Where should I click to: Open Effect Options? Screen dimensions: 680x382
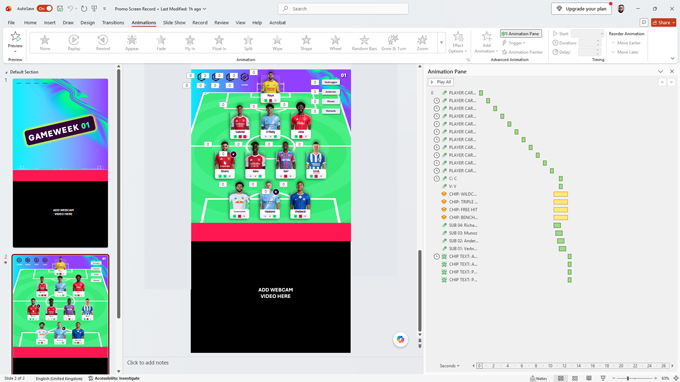458,42
